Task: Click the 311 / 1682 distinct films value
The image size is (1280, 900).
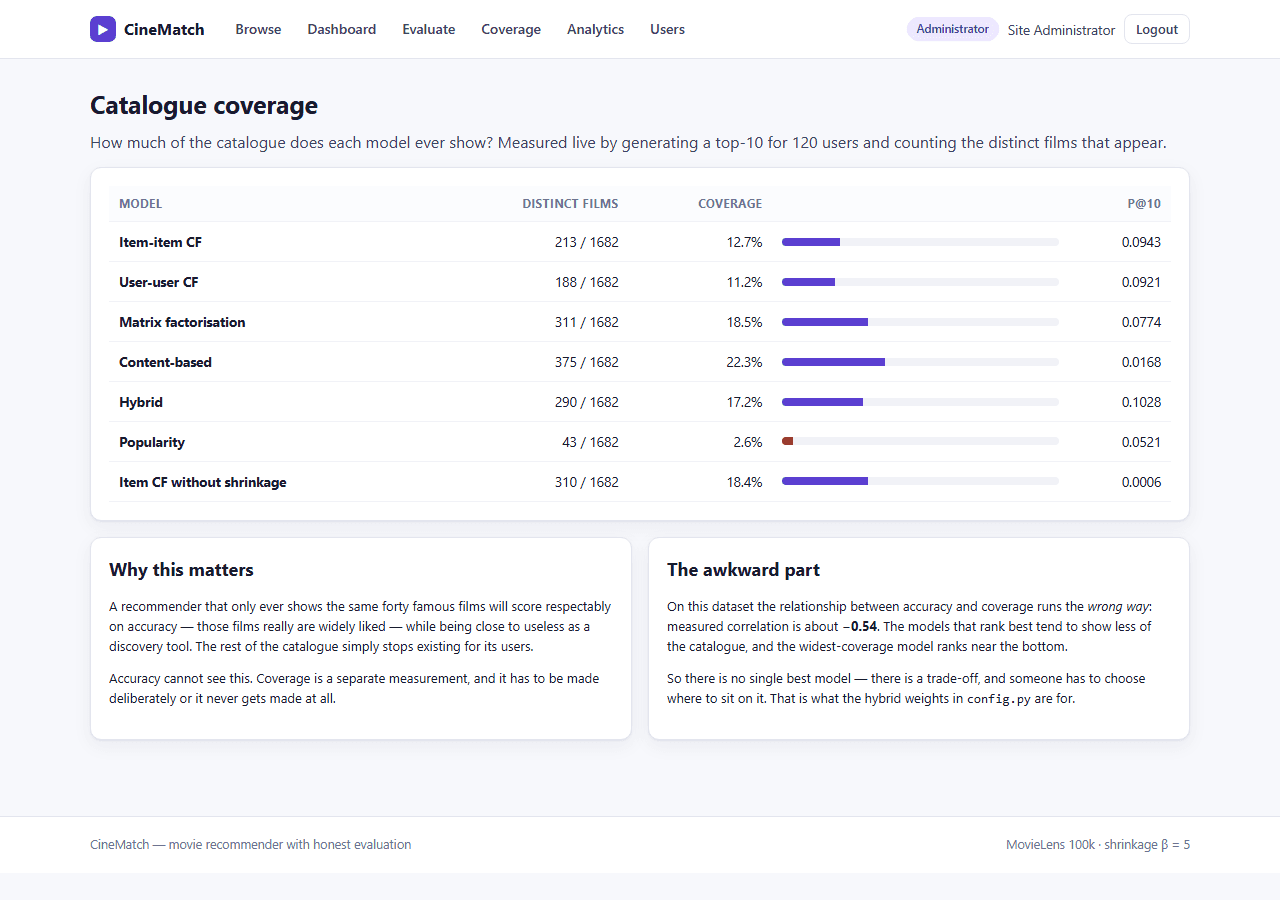Action: coord(587,322)
